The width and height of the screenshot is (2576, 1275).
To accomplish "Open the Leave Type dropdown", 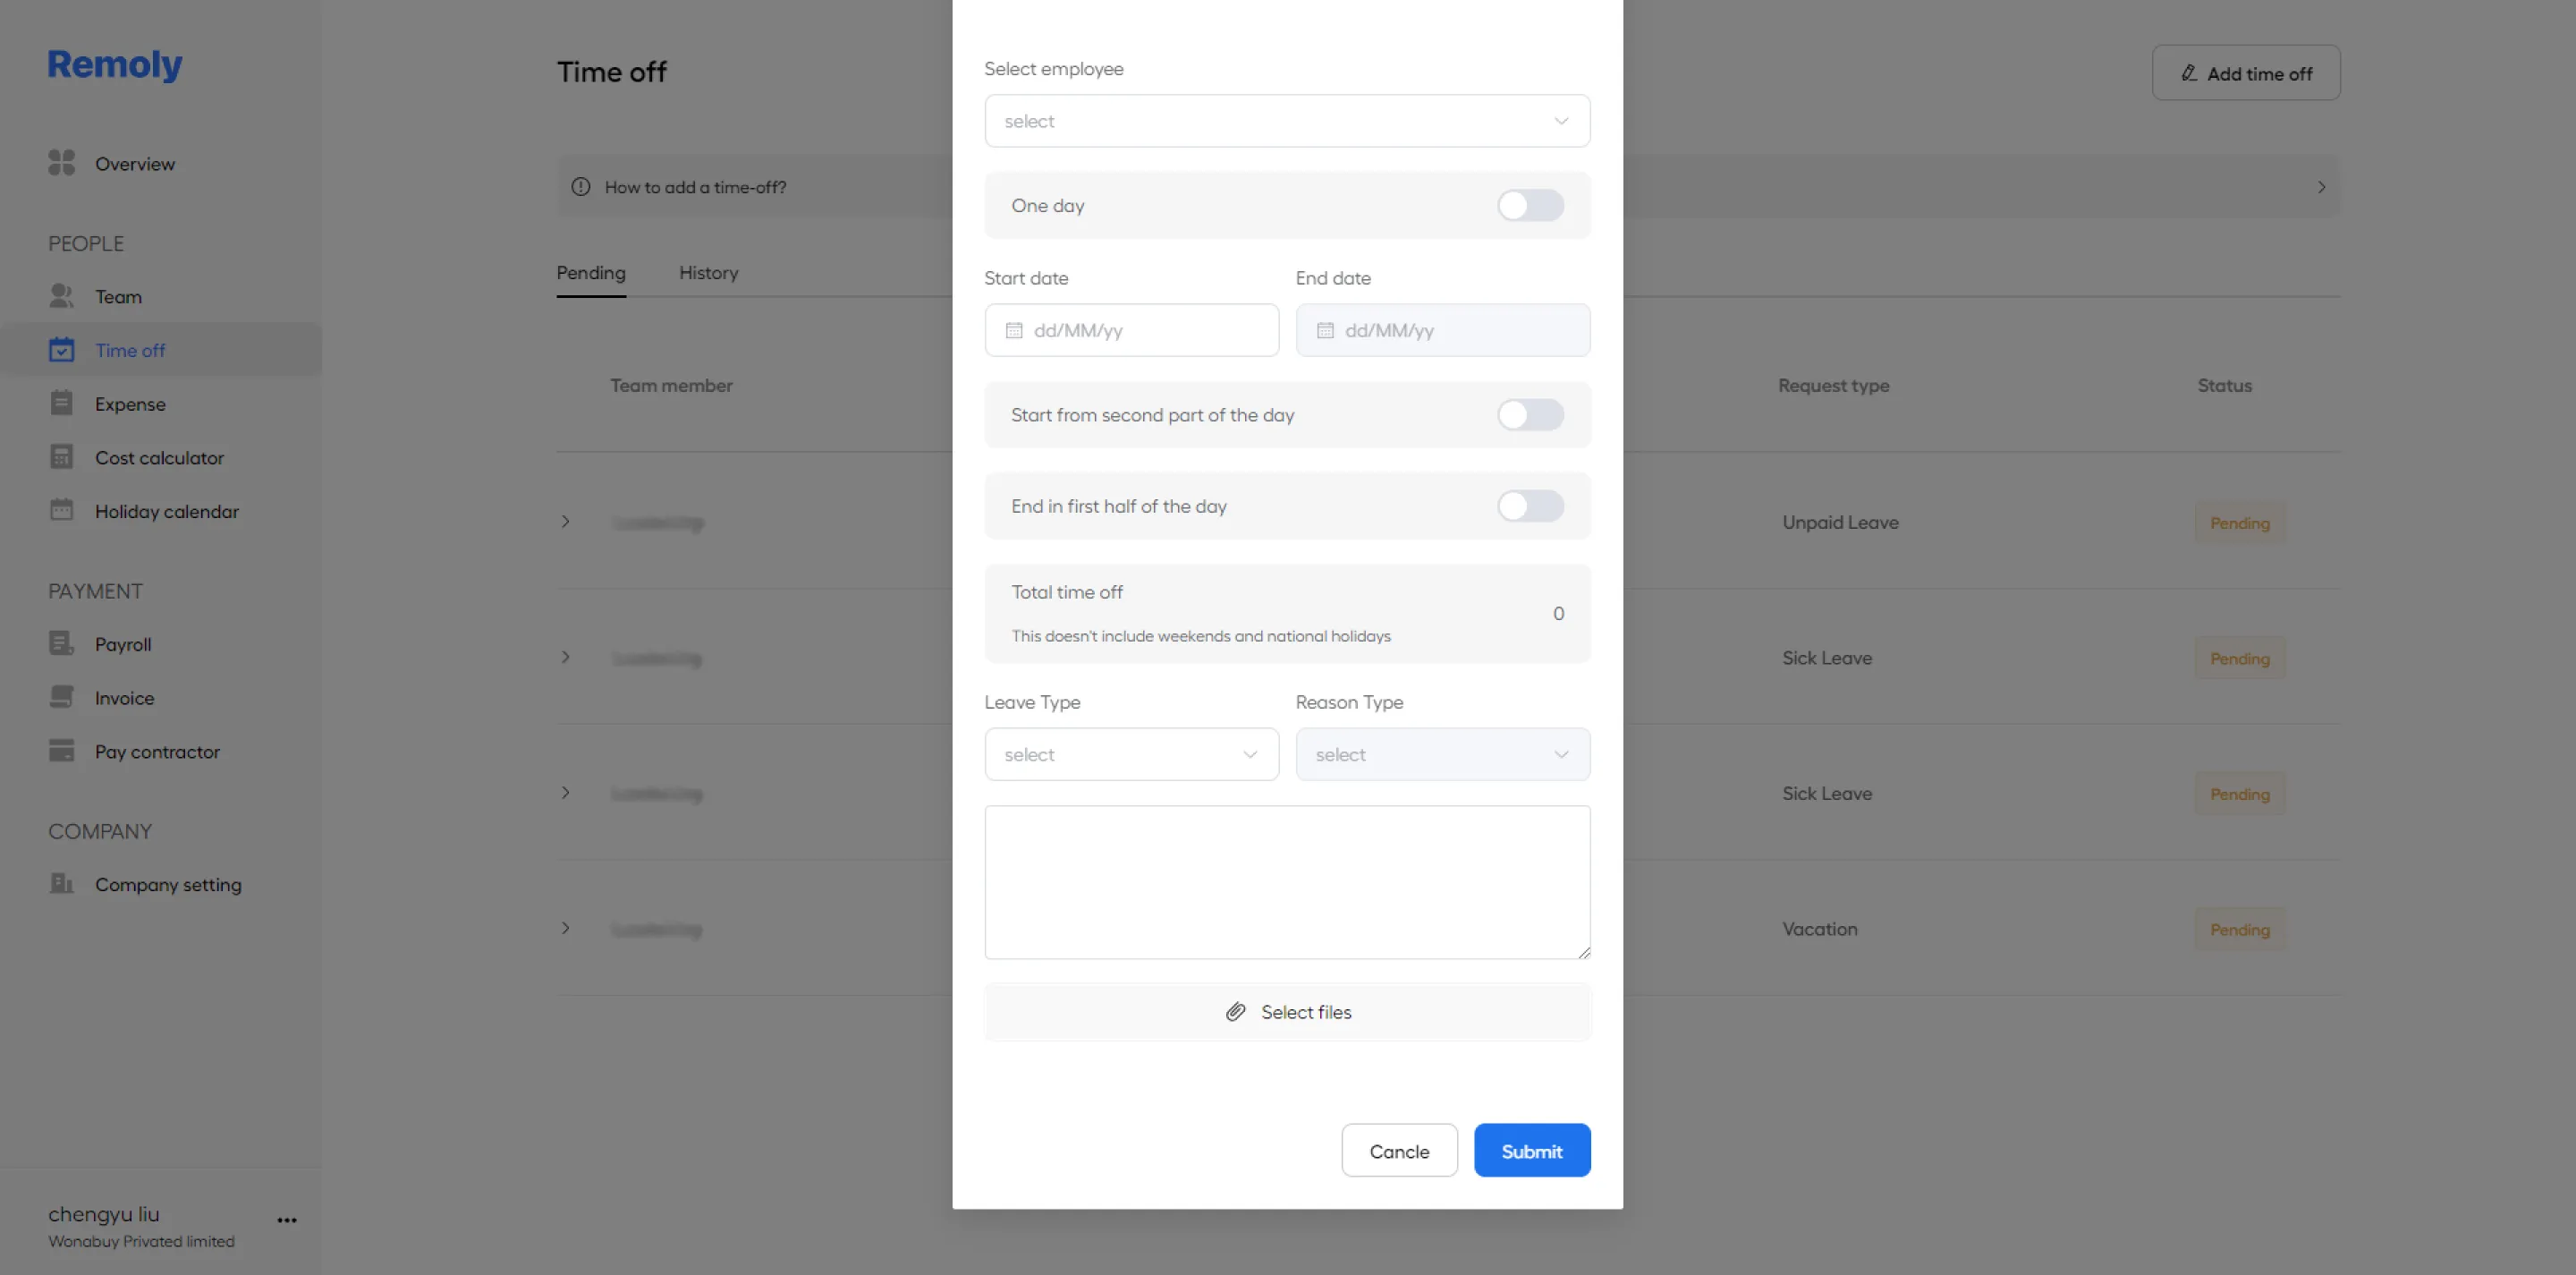I will (1131, 754).
